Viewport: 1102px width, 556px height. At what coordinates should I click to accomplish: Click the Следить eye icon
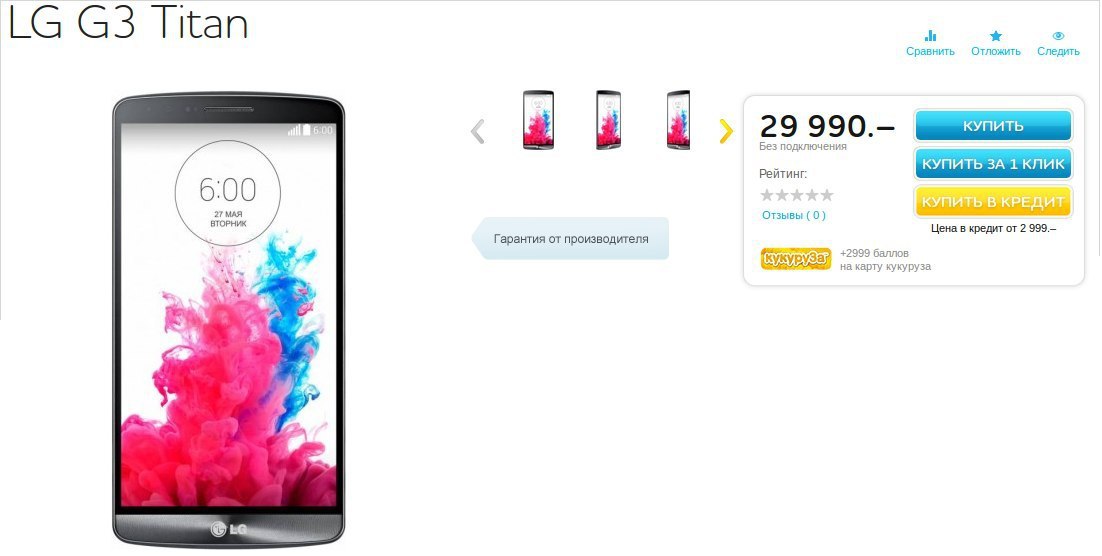pos(1058,36)
